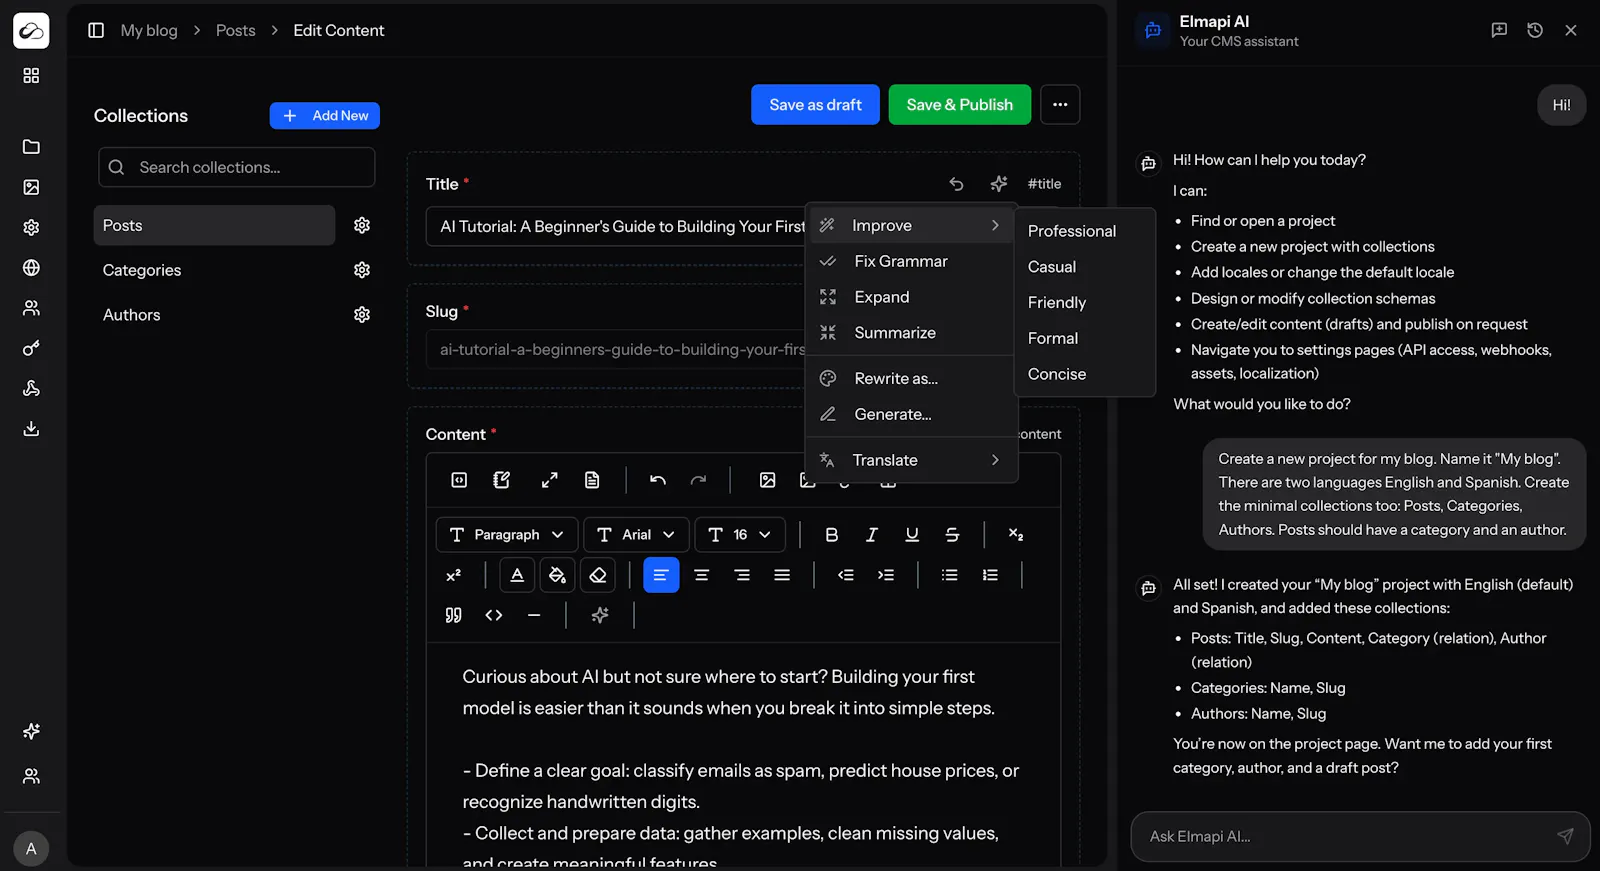The width and height of the screenshot is (1600, 871).
Task: Apply strikethrough formatting
Action: [952, 535]
